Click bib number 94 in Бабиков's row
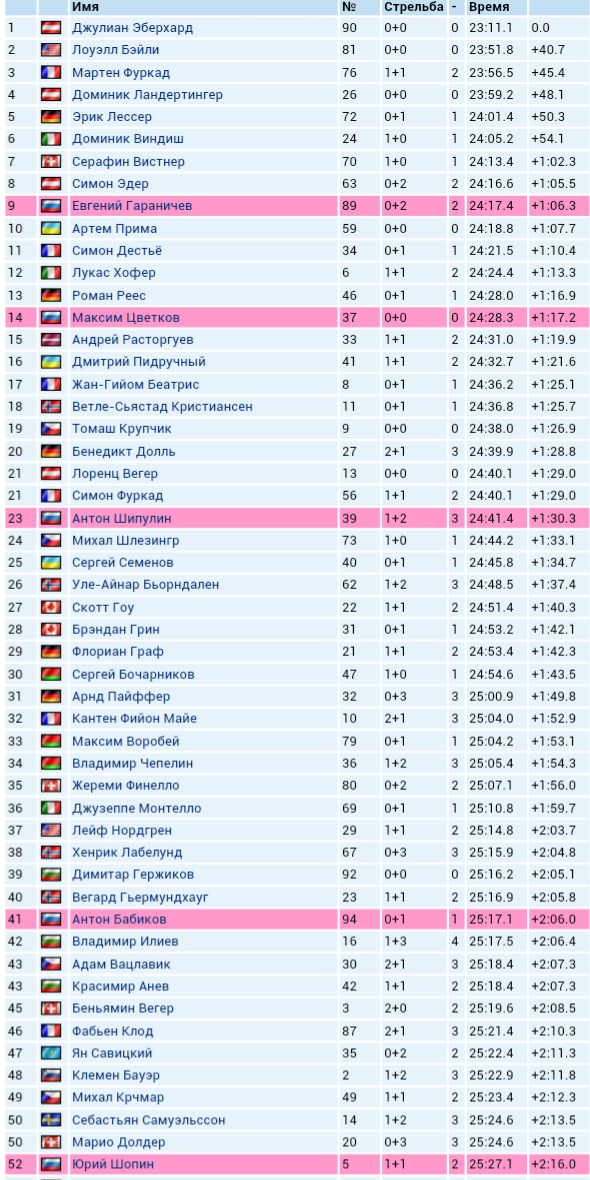590x1180 pixels. point(349,920)
